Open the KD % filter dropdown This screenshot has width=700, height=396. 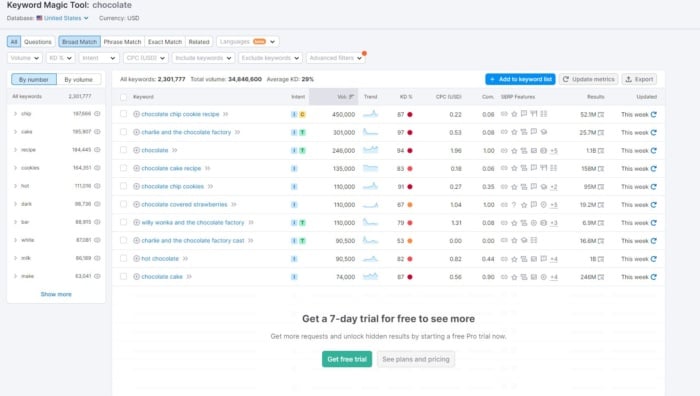tap(61, 58)
